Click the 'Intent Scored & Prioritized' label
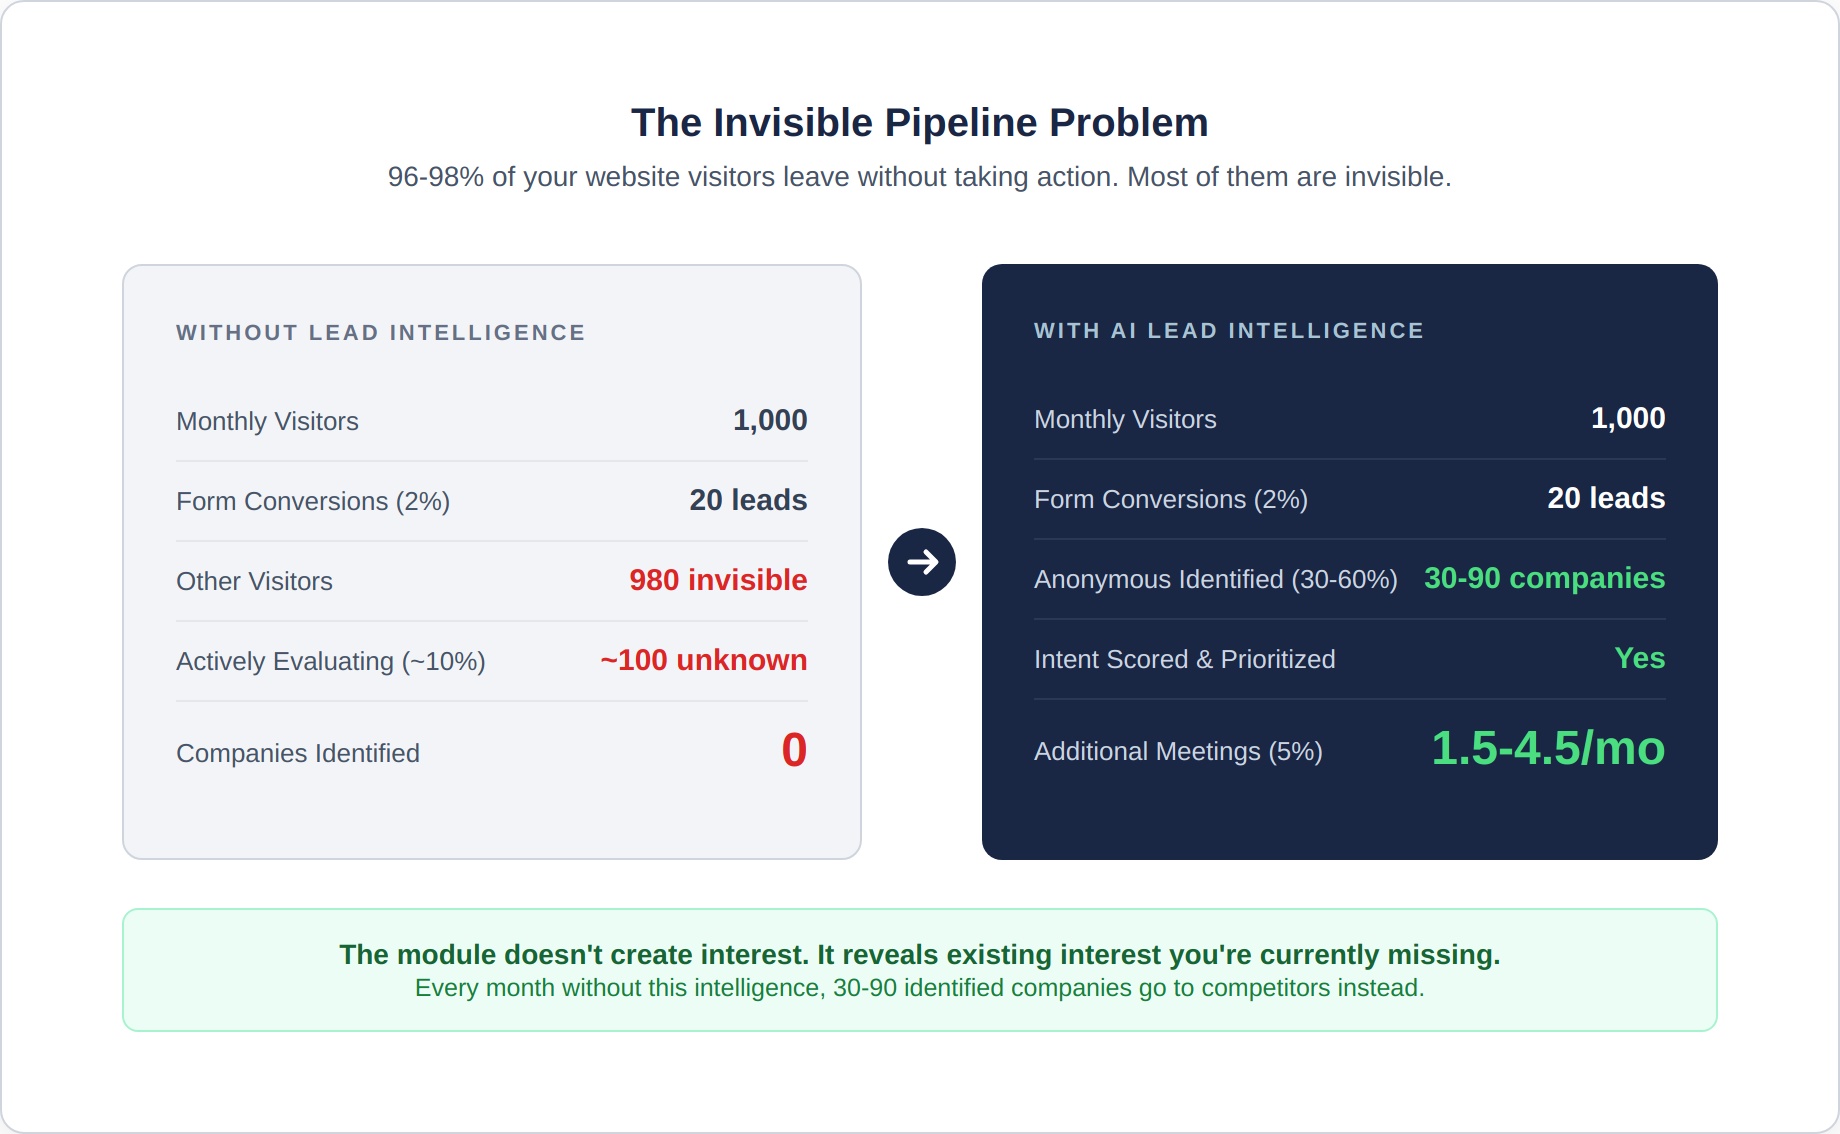Viewport: 1840px width, 1134px height. pyautogui.click(x=1184, y=660)
